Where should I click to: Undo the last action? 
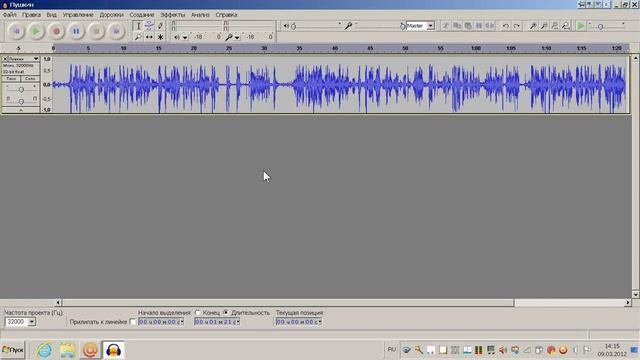[x=505, y=26]
